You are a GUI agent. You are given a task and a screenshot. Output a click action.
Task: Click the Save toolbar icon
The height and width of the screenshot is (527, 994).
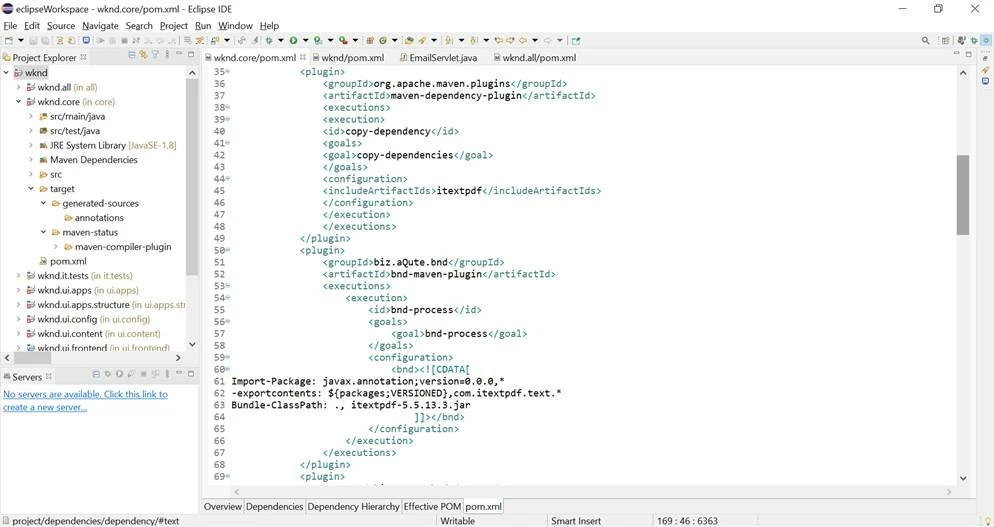click(x=33, y=41)
